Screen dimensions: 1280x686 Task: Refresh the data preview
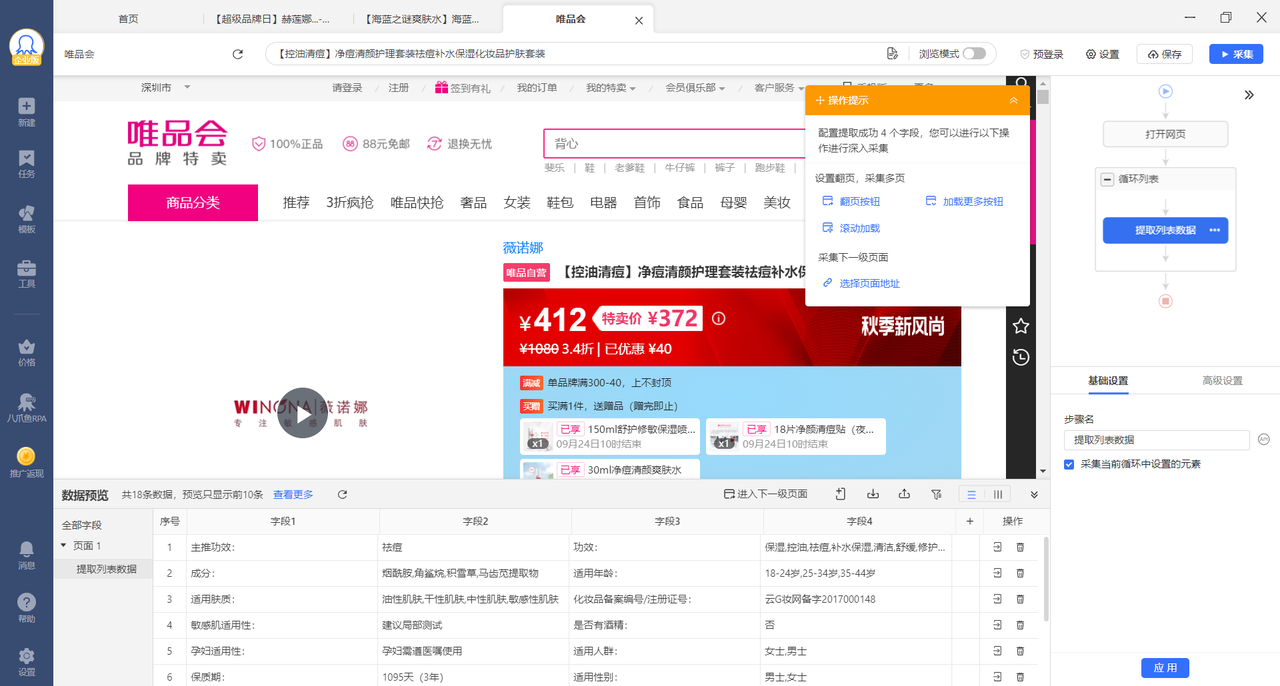pyautogui.click(x=342, y=494)
